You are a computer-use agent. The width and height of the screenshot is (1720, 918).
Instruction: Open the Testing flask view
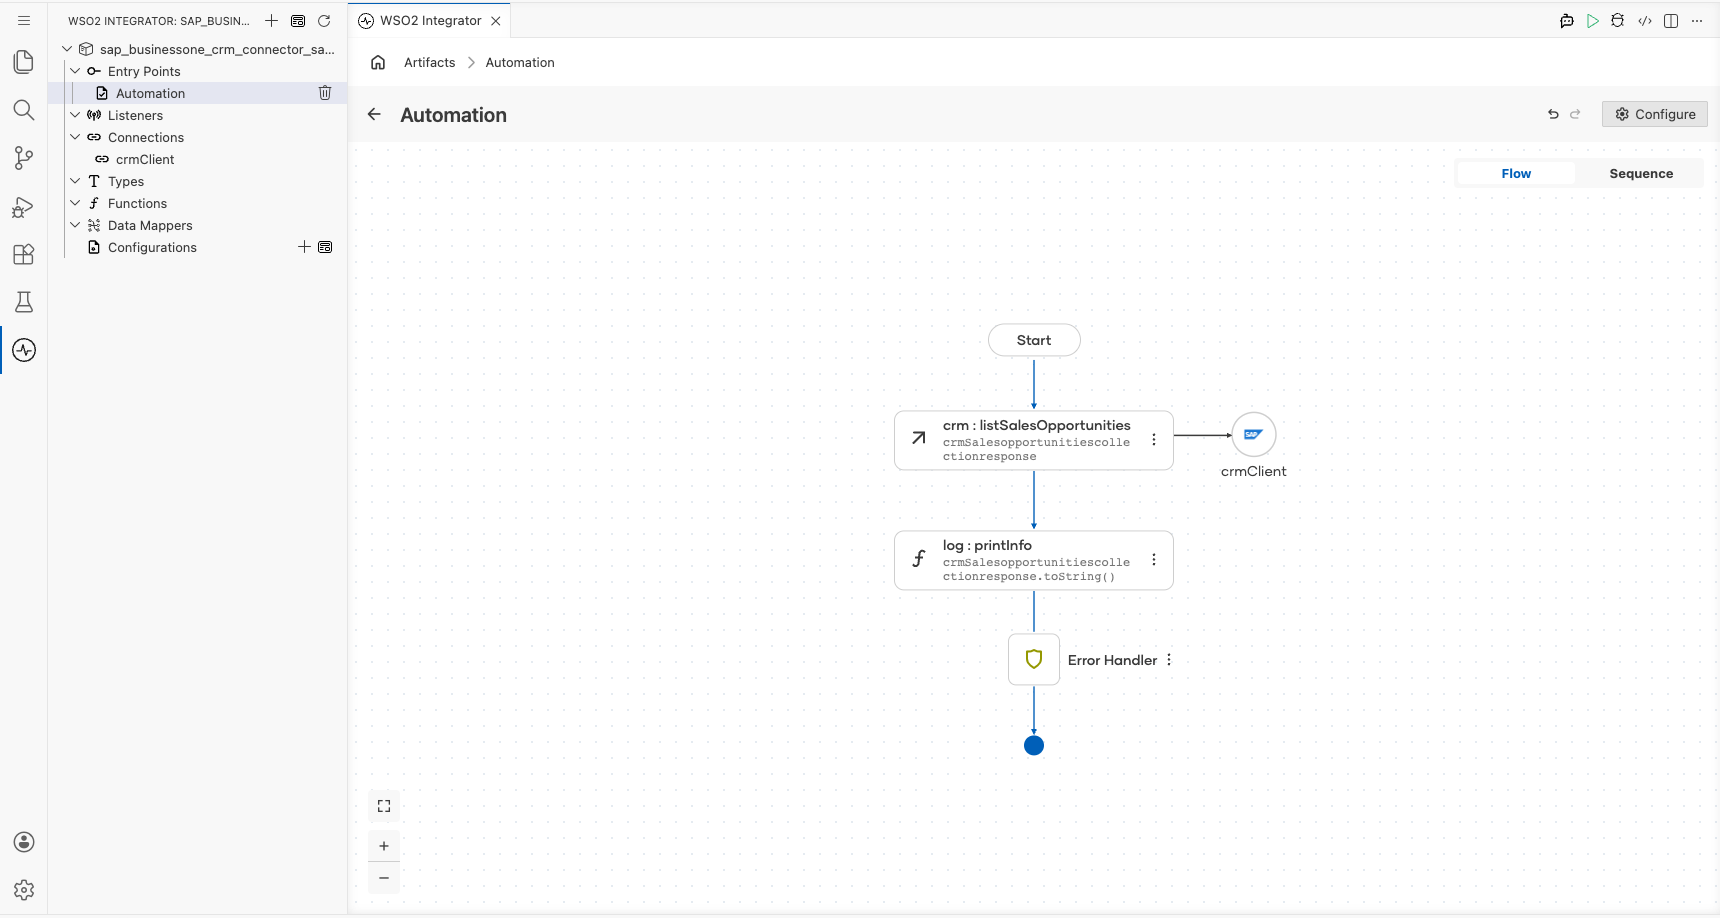coord(24,302)
